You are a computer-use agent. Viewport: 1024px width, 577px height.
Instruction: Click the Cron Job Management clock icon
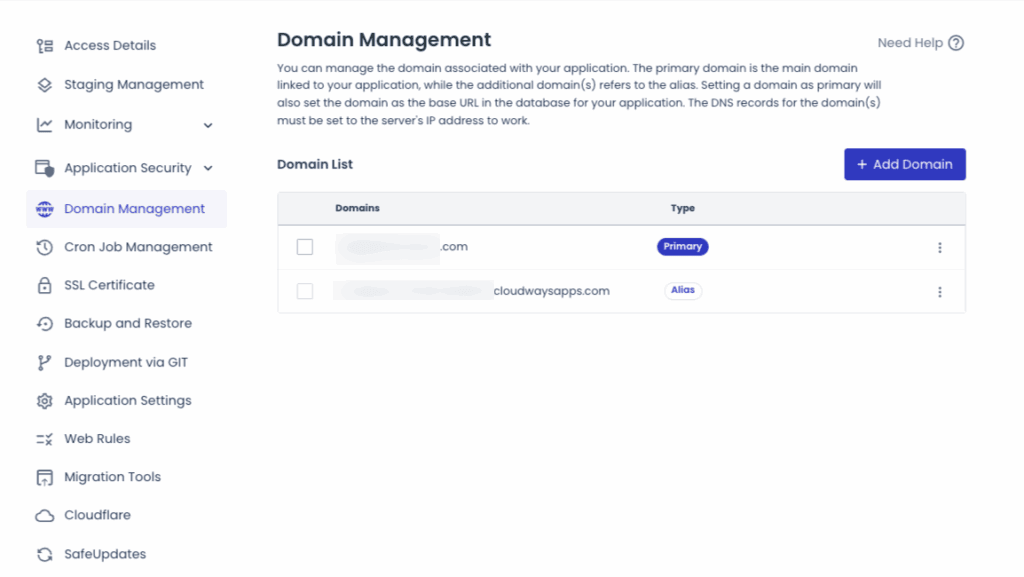[44, 247]
